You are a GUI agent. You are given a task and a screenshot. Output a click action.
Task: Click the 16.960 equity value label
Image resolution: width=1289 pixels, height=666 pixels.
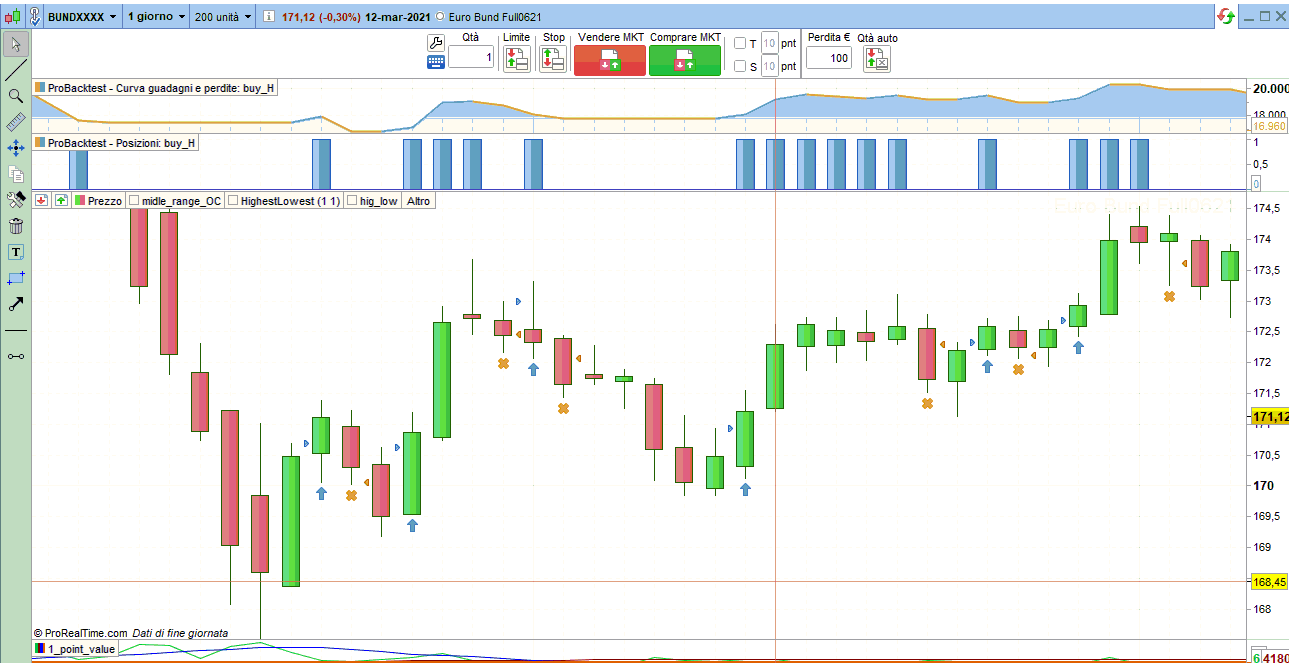[x=1269, y=127]
